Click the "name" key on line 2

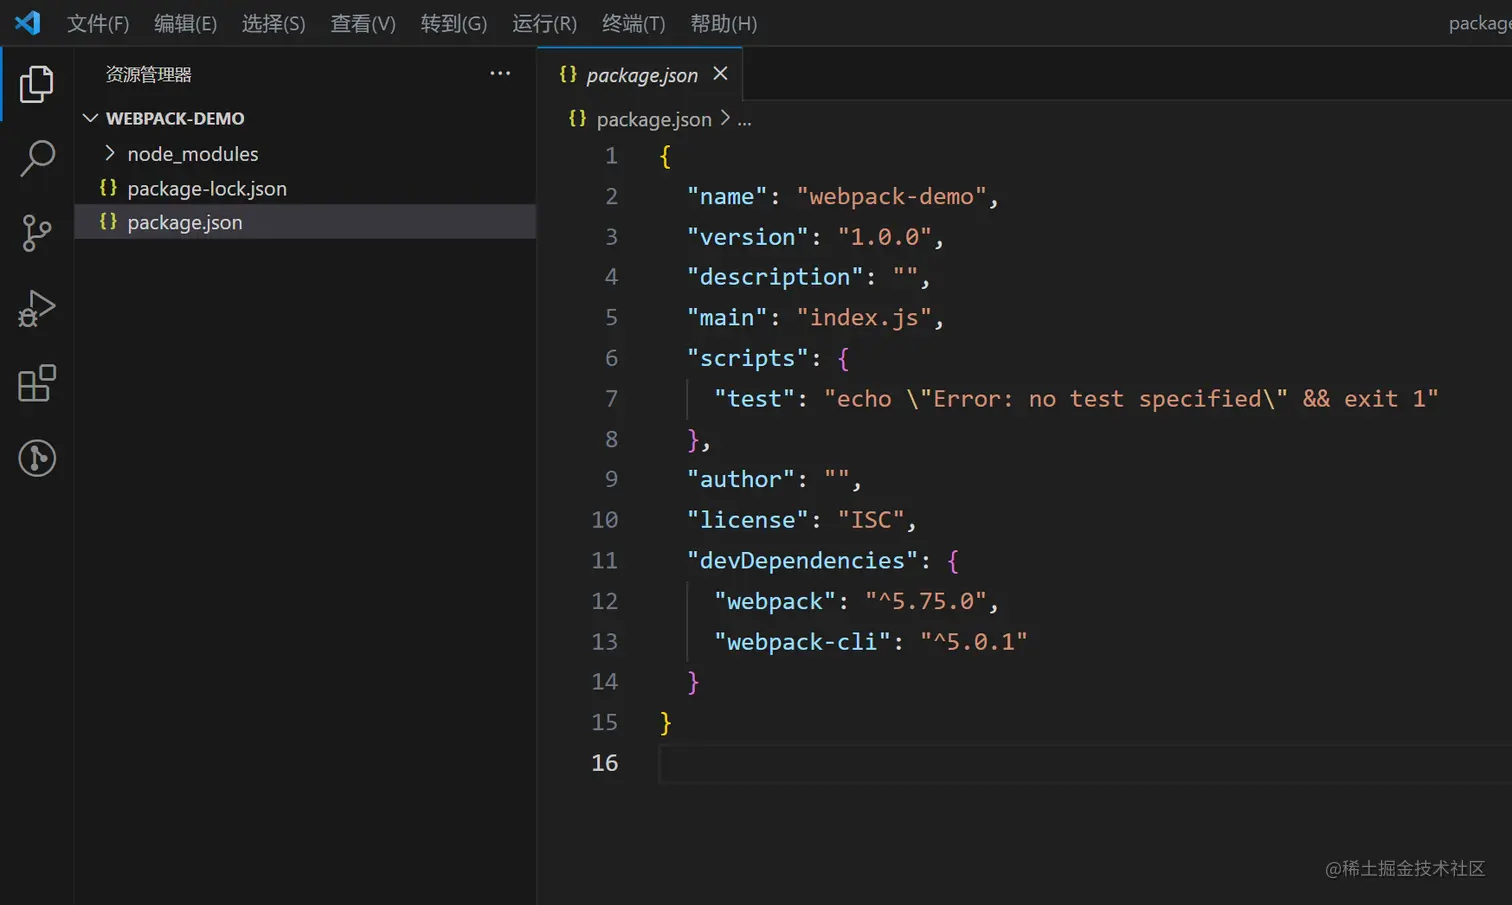pyautogui.click(x=727, y=197)
